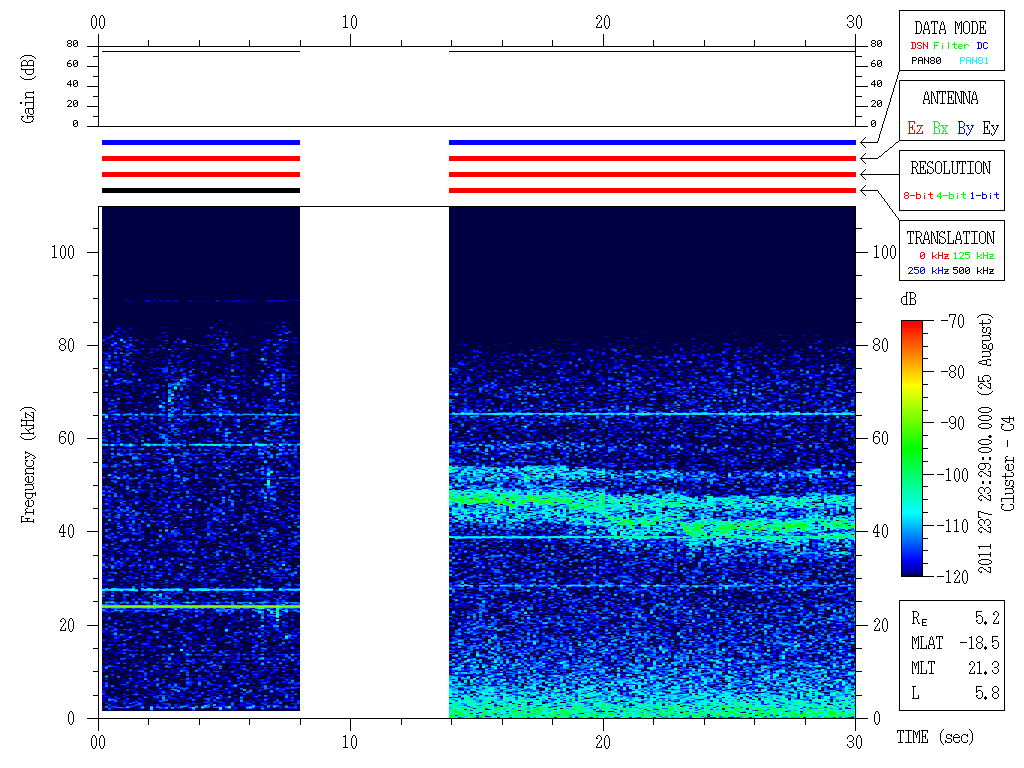Select the blue 1-bit resolution label

(984, 196)
